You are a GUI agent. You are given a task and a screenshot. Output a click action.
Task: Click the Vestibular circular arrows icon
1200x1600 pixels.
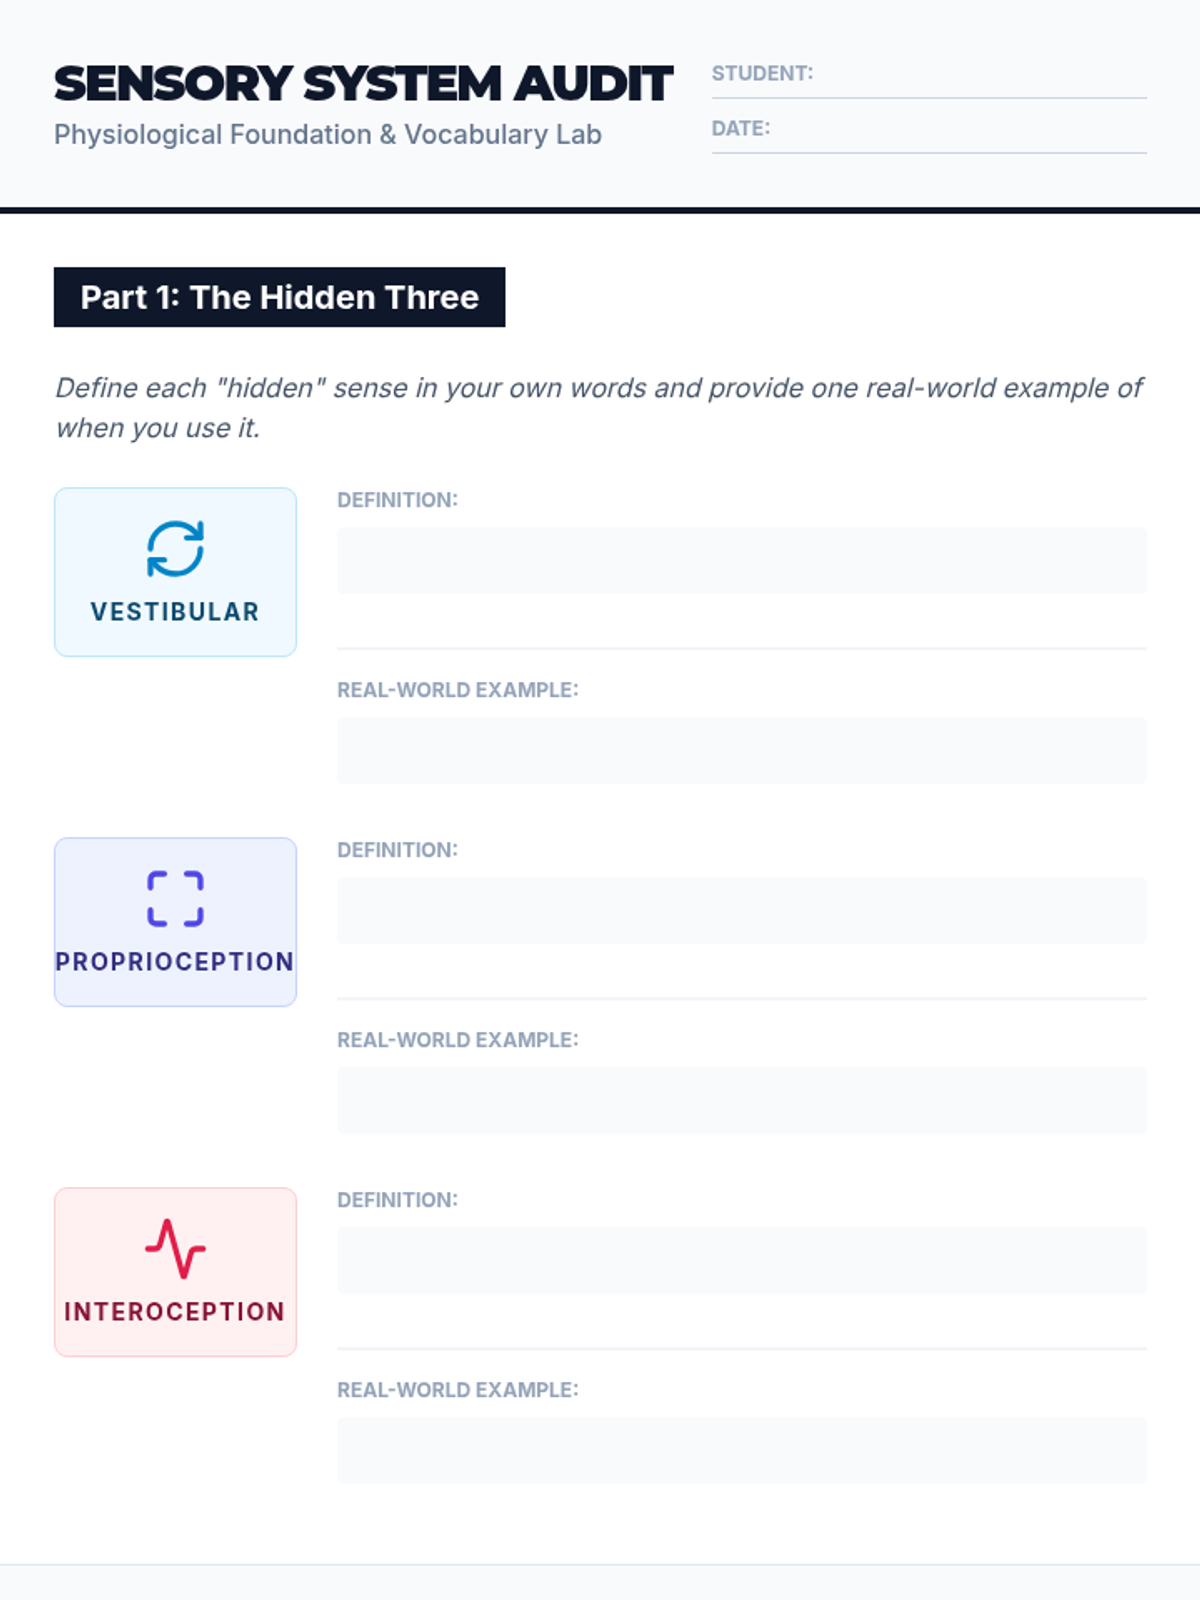(175, 549)
